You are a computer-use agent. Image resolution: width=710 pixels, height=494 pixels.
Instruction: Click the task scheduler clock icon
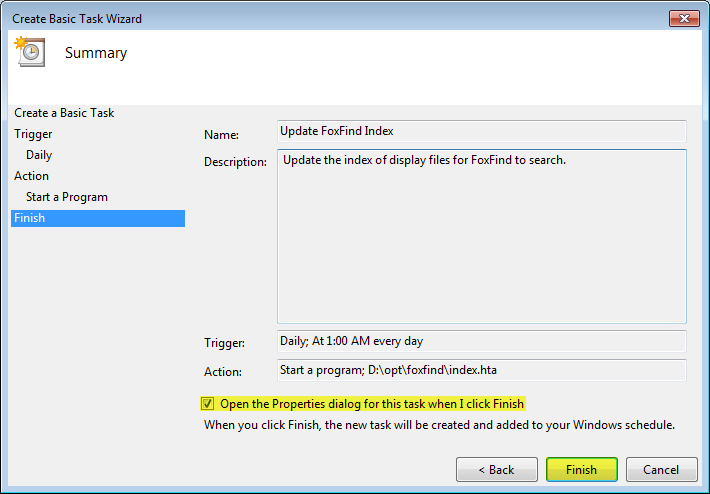click(30, 52)
